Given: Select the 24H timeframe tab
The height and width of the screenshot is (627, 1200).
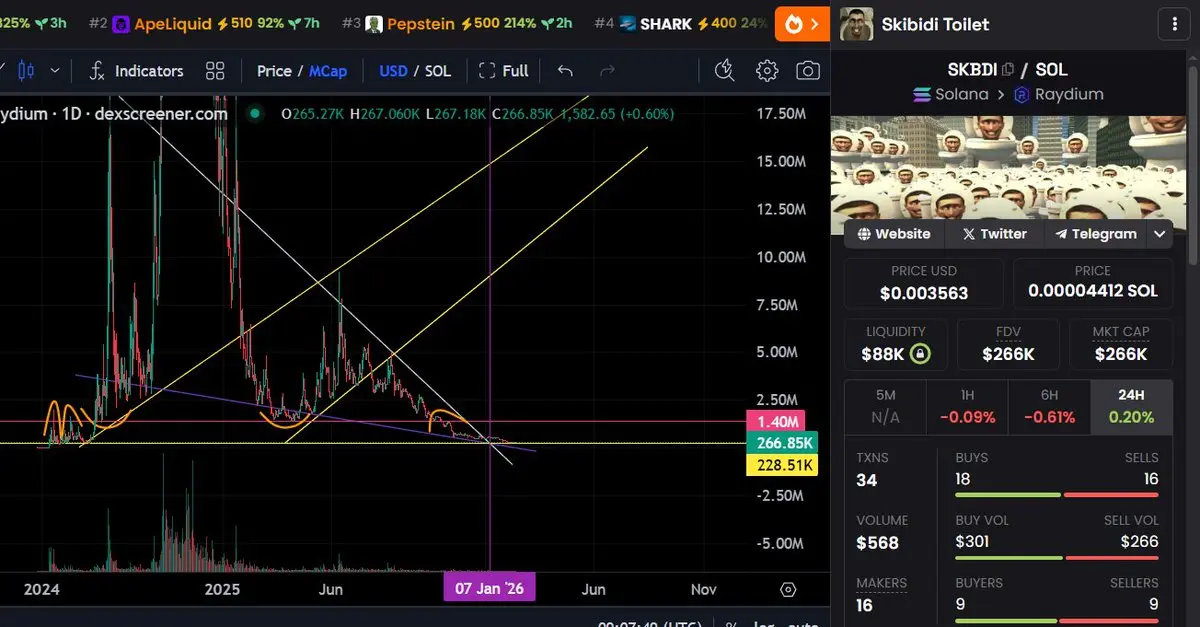Looking at the screenshot, I should pyautogui.click(x=1132, y=407).
